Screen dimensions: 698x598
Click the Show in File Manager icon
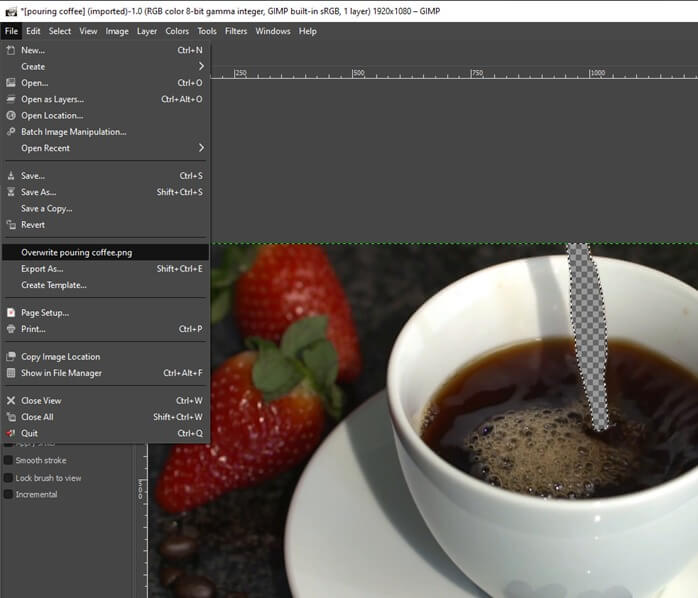[x=10, y=373]
